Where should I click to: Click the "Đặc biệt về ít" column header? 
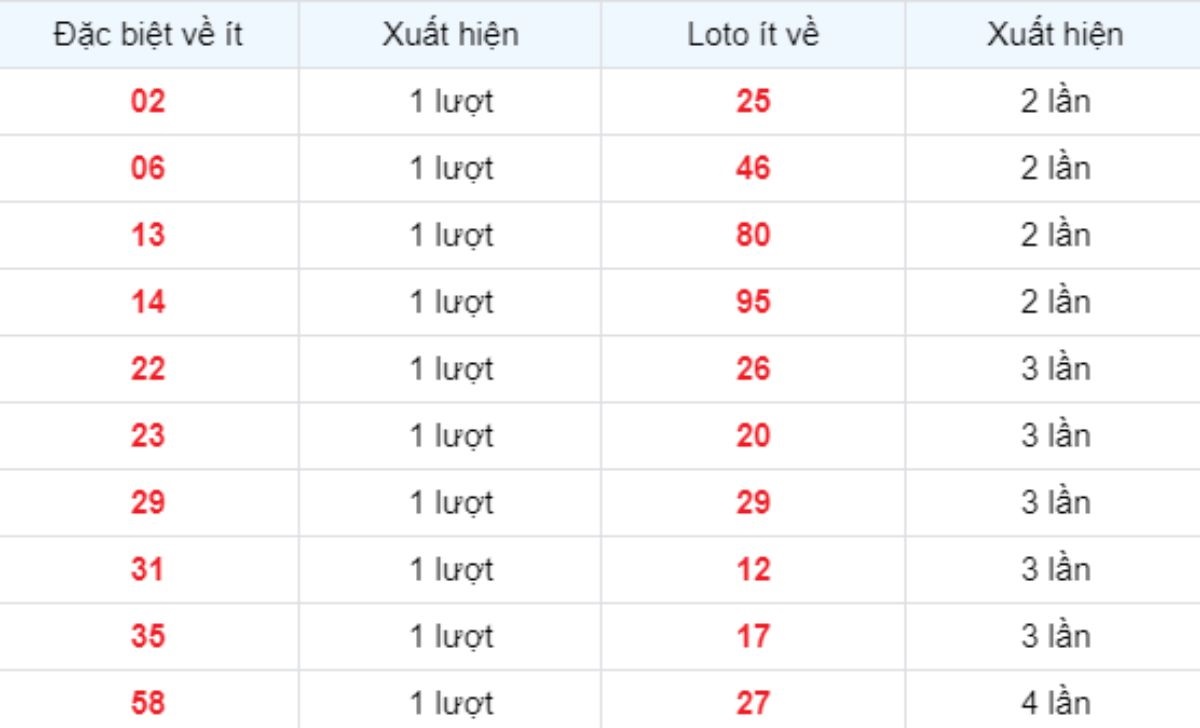pyautogui.click(x=148, y=35)
